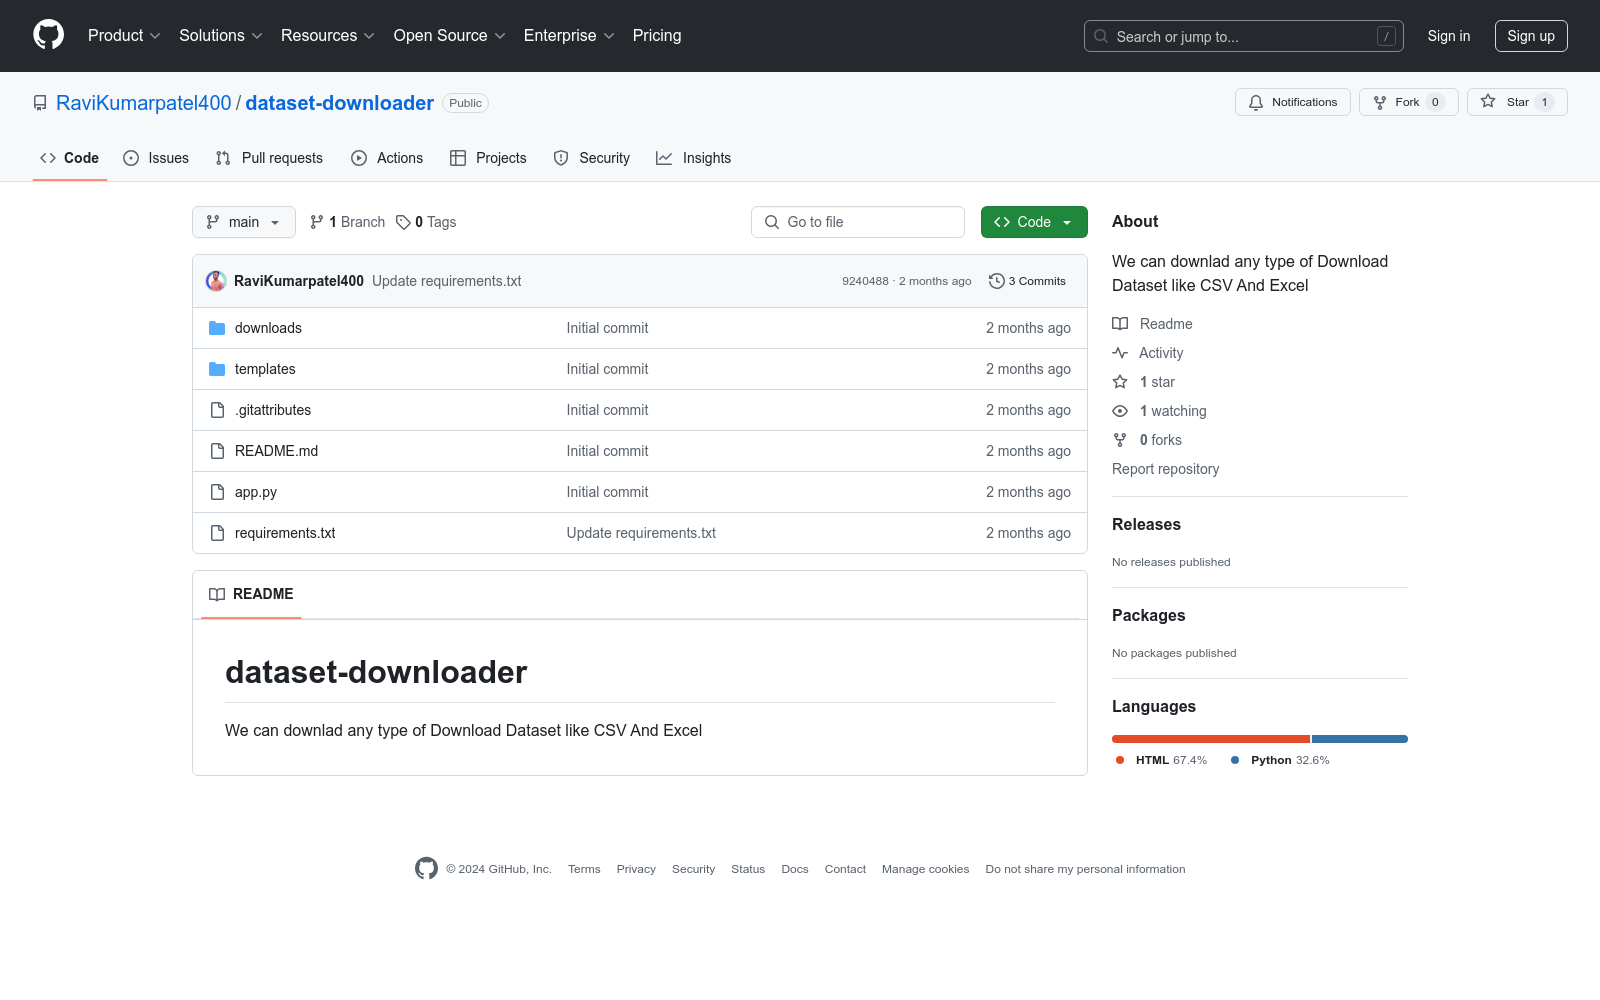Expand the Open Source menu
Viewport: 1600px width, 1000px height.
click(x=450, y=36)
